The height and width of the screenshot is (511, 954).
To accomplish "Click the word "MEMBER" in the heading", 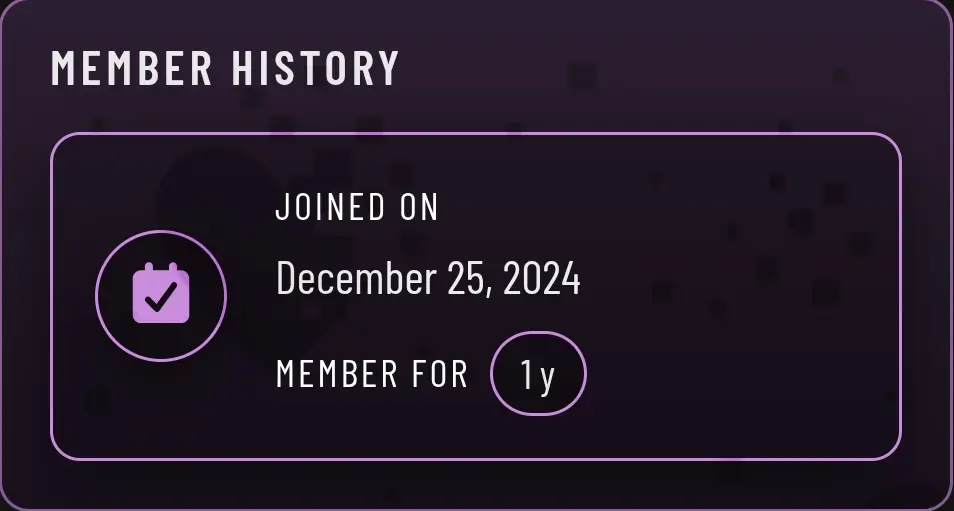I will (x=132, y=68).
